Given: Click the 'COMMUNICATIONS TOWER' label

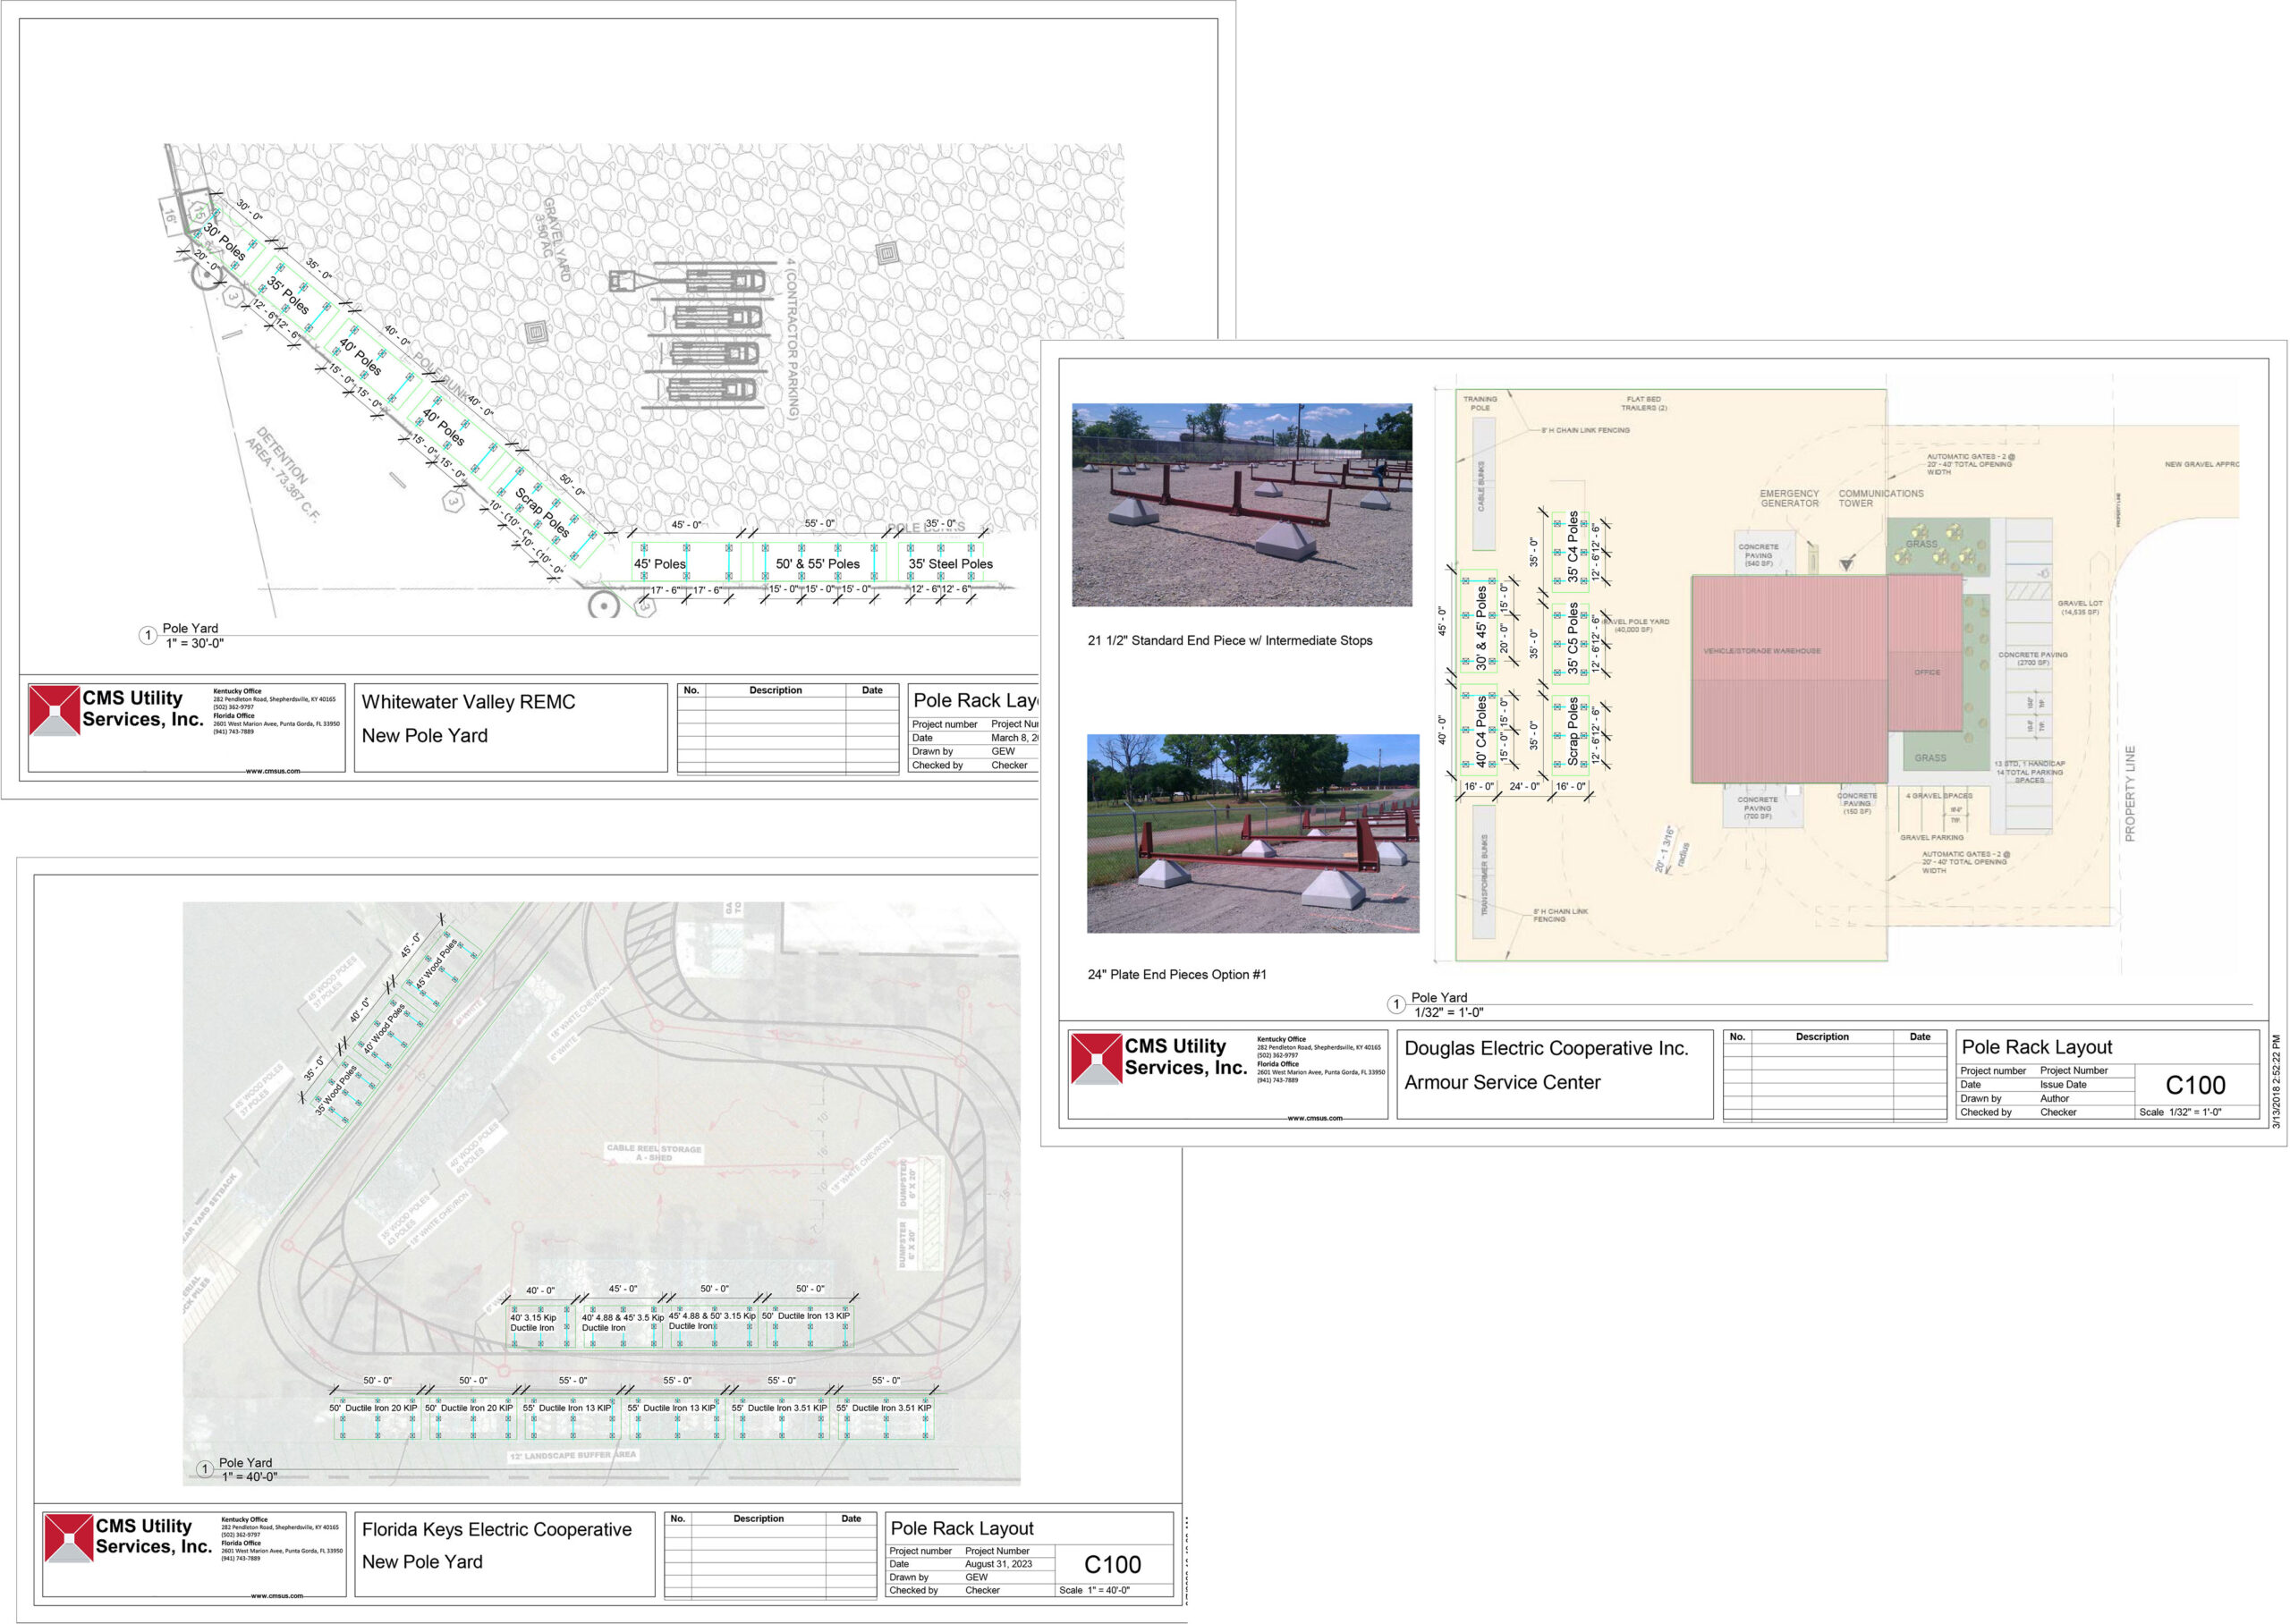Looking at the screenshot, I should pyautogui.click(x=1881, y=498).
